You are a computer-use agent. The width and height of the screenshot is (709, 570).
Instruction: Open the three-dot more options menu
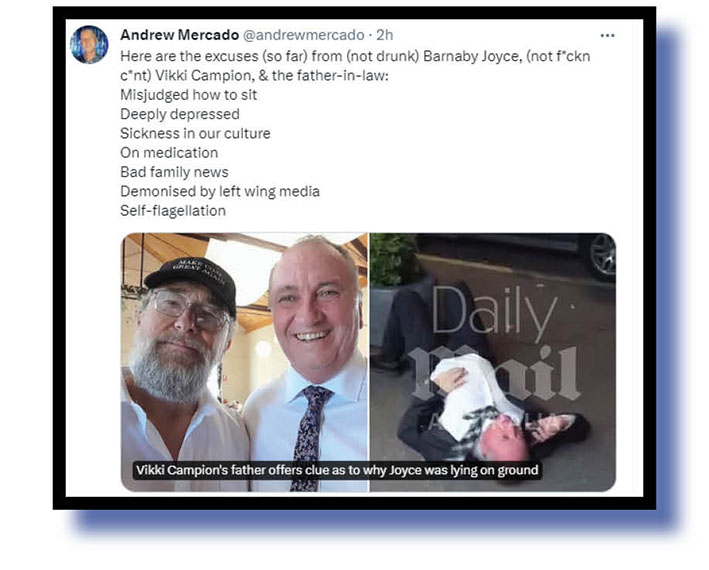[x=607, y=35]
